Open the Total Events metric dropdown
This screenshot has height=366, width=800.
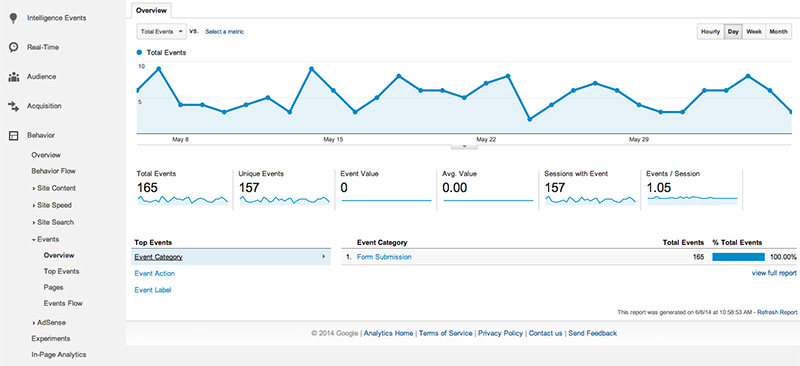point(162,32)
